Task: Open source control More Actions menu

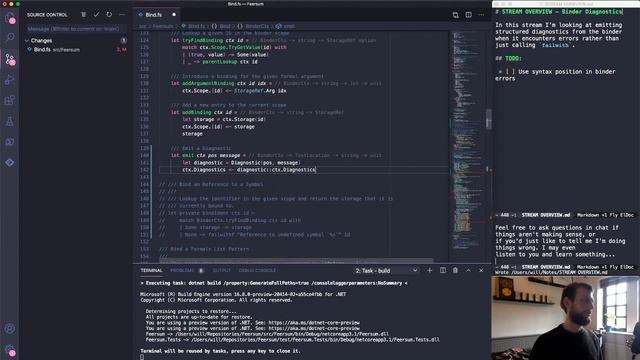Action: coord(122,15)
